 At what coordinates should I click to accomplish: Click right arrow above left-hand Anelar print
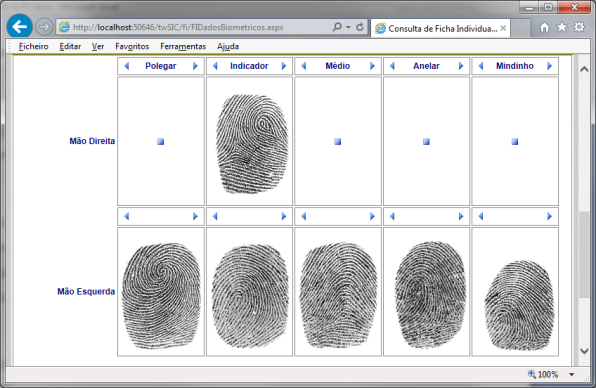461,217
